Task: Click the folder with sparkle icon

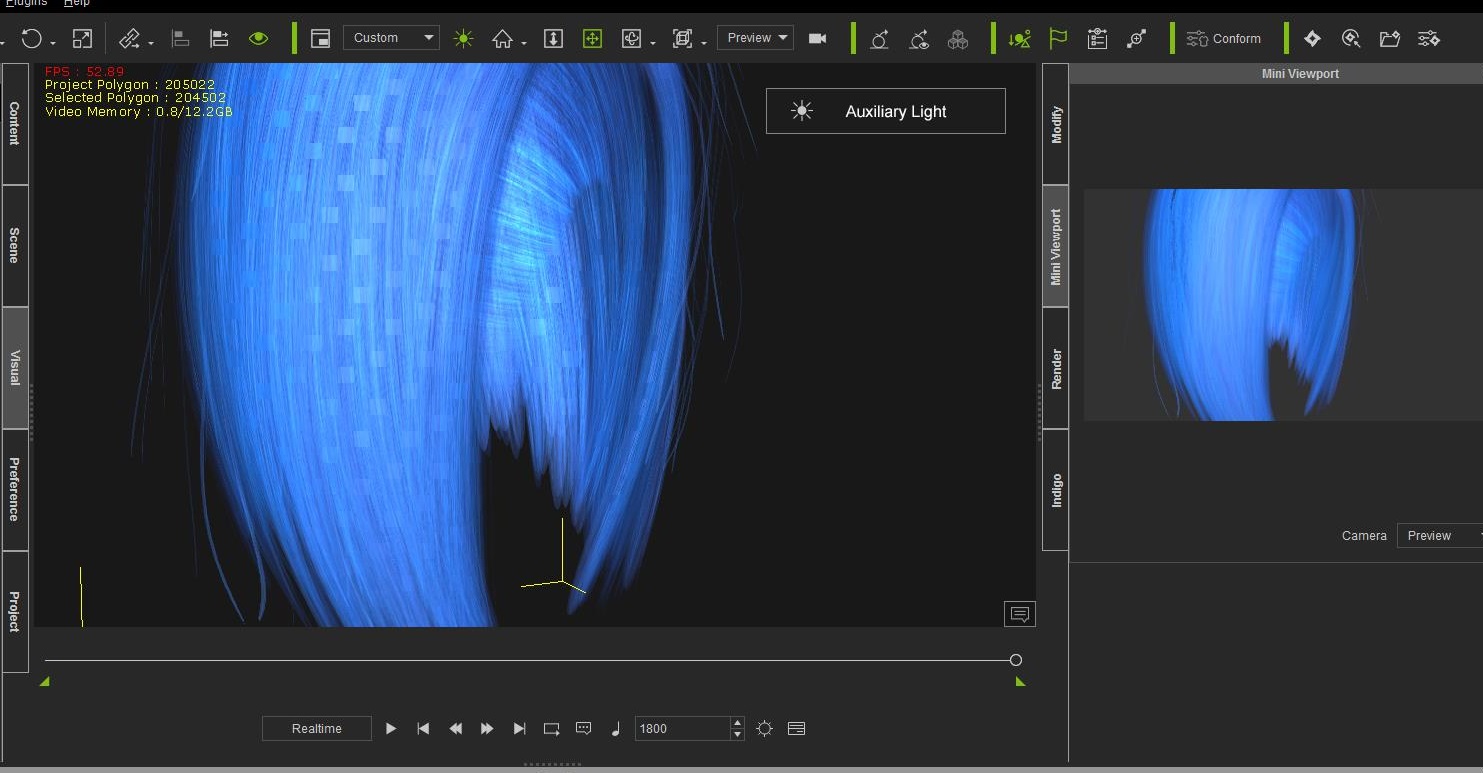Action: point(1390,38)
